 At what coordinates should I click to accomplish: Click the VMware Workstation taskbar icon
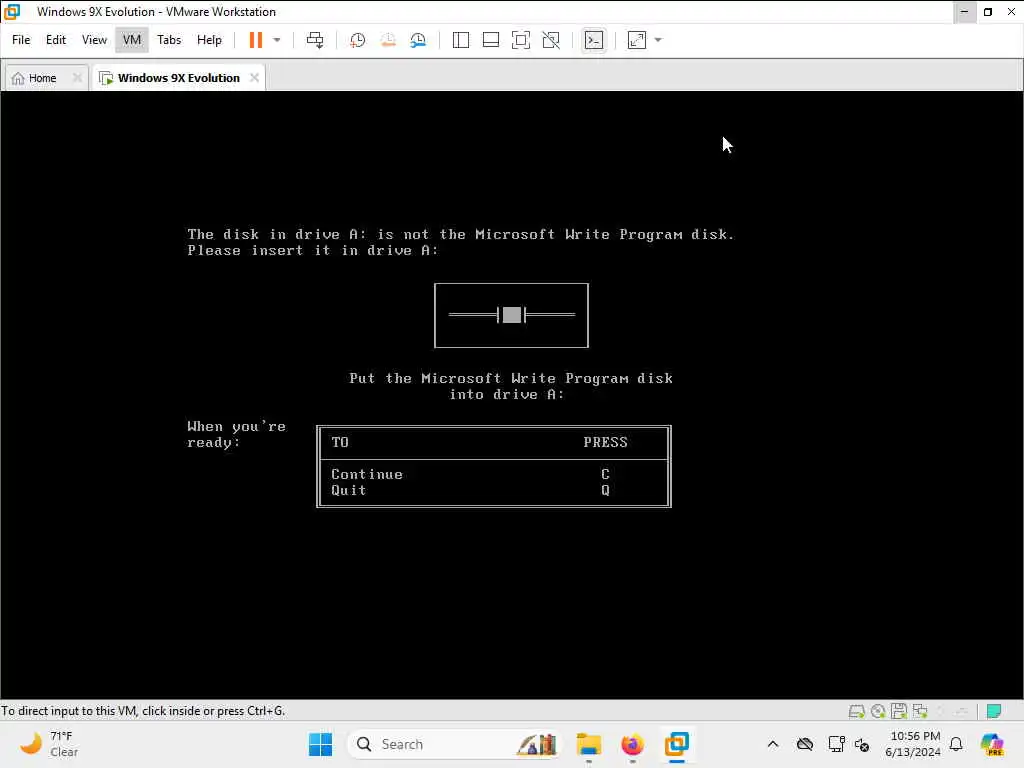pos(677,744)
